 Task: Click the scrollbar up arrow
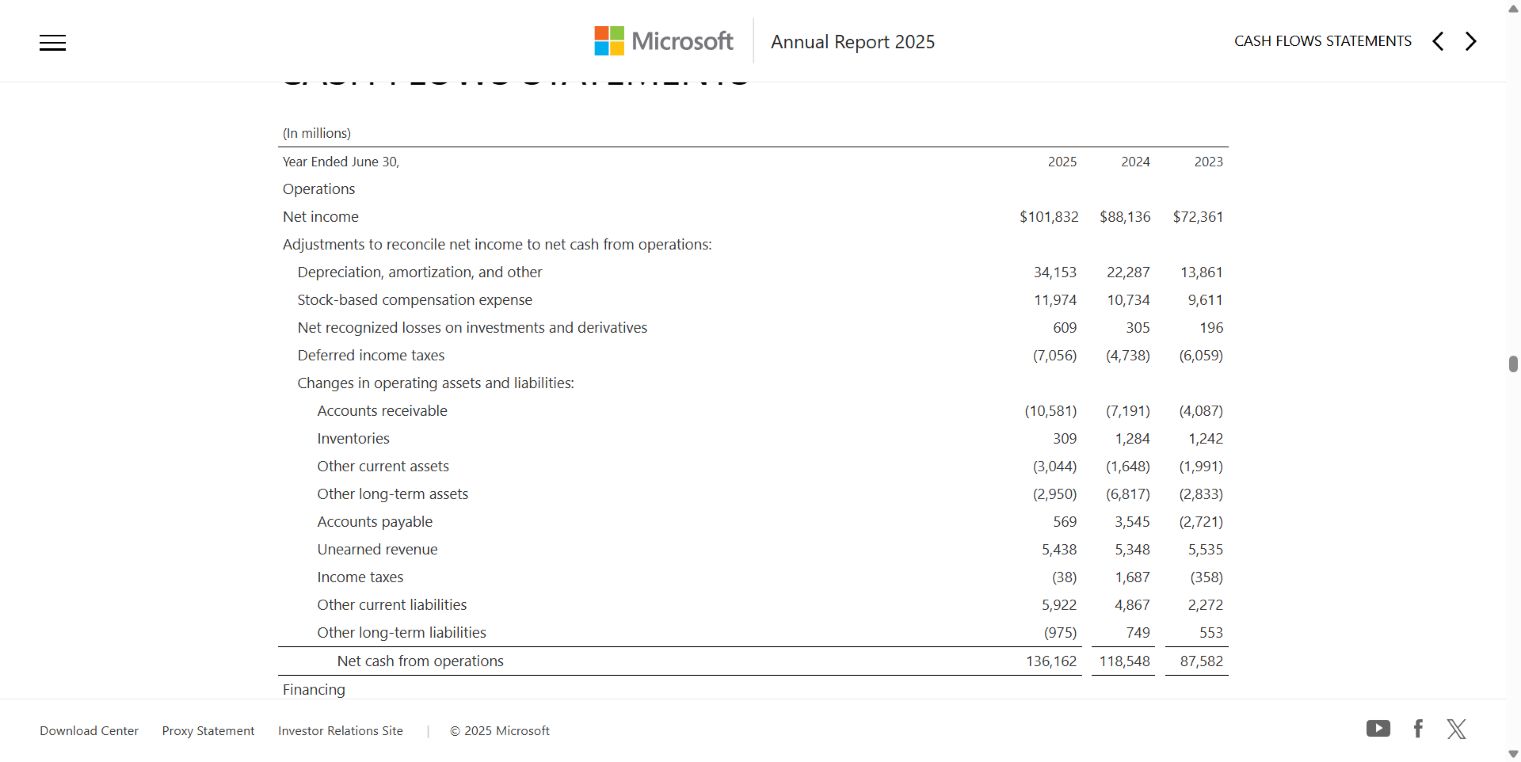[x=1513, y=8]
